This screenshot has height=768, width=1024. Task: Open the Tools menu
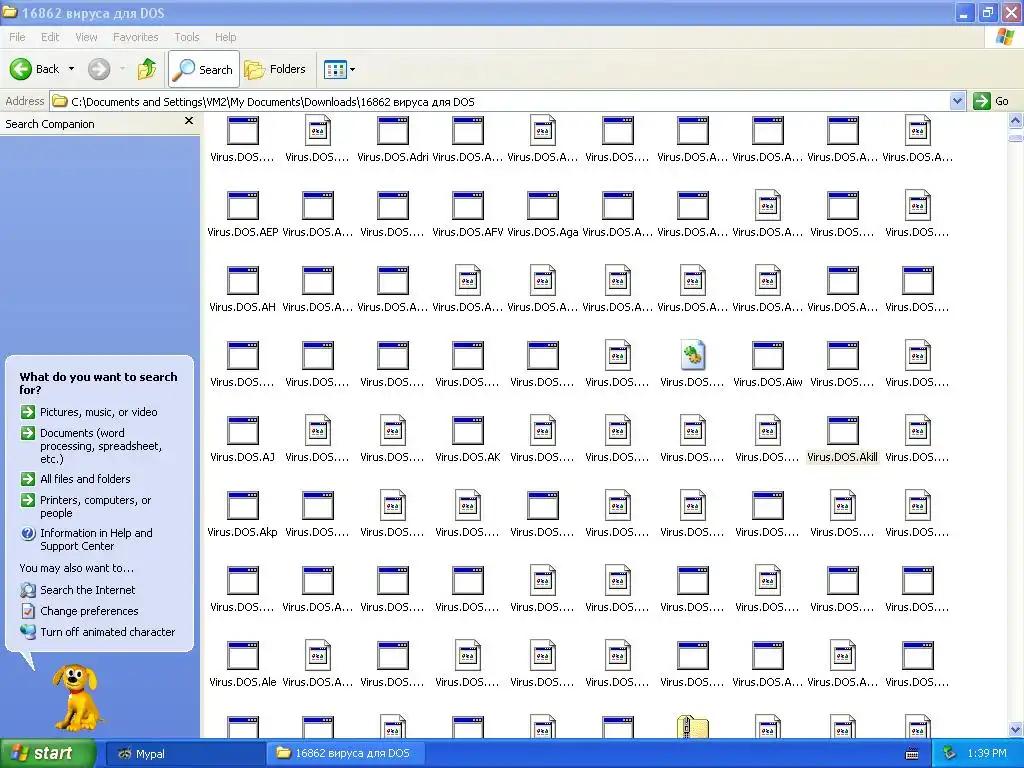[x=186, y=37]
